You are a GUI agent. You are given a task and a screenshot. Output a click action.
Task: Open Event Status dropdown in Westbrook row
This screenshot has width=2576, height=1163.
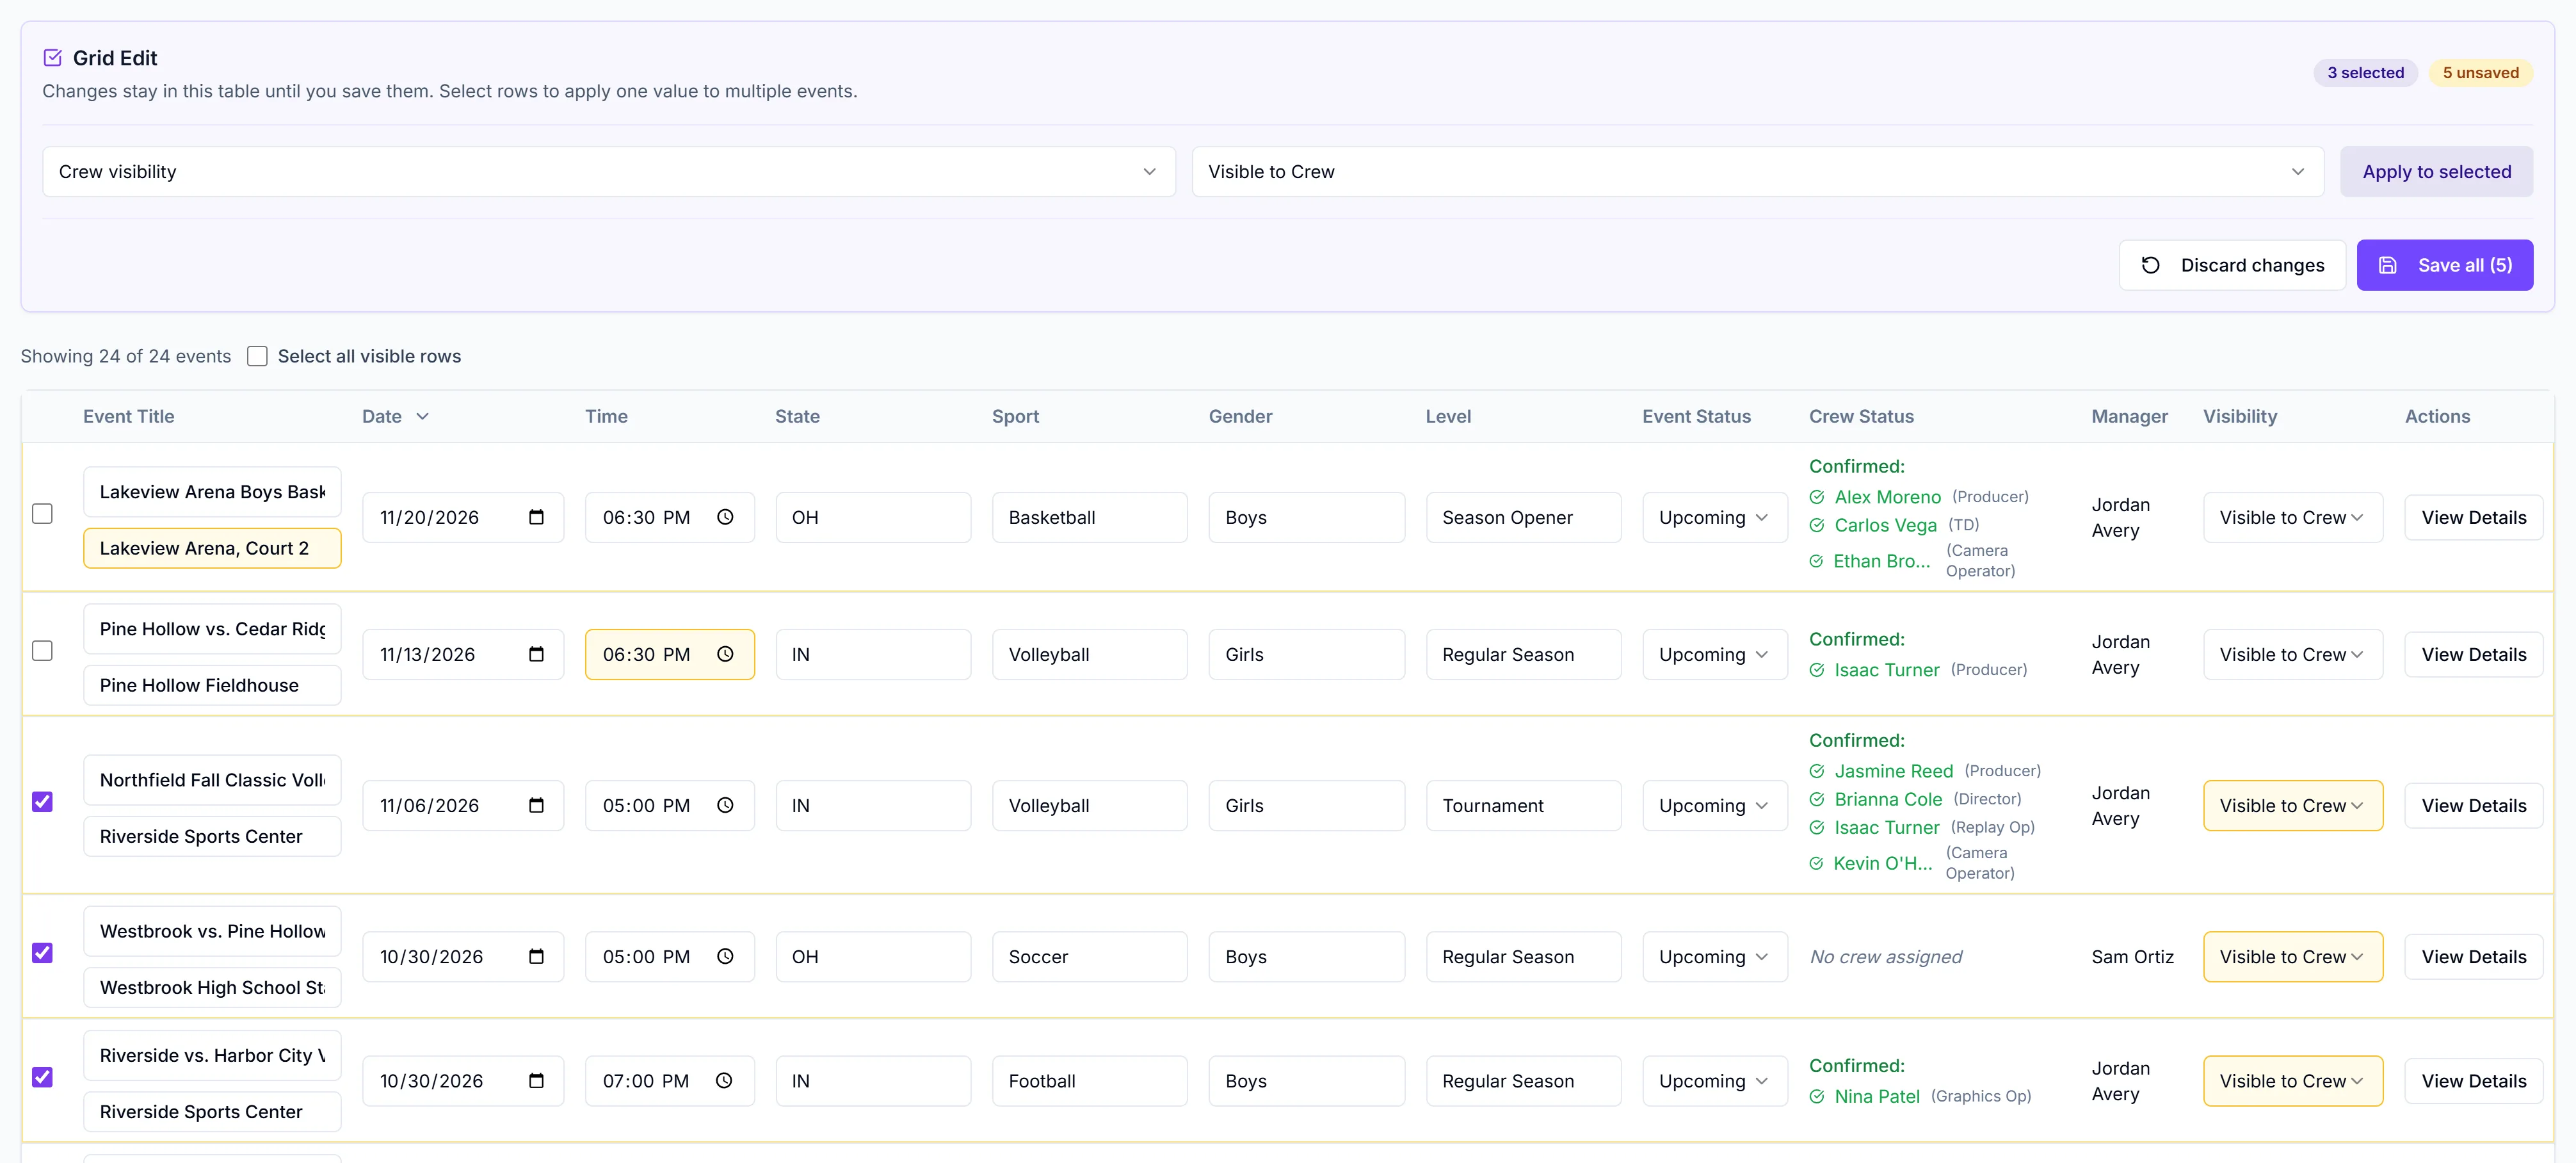[1714, 956]
